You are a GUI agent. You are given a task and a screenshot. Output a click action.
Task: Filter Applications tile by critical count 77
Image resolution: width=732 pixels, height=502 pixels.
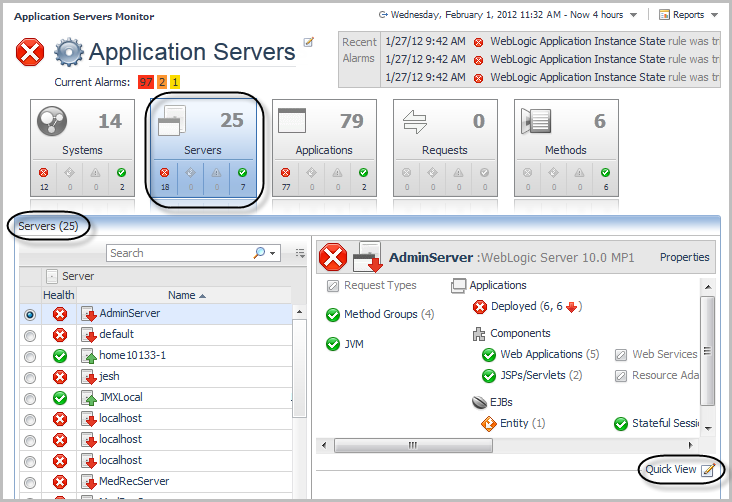click(286, 179)
